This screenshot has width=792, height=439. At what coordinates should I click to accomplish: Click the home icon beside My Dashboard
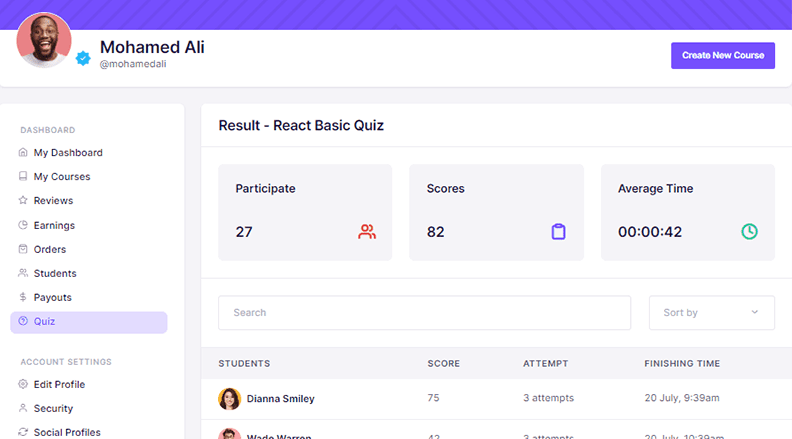click(x=24, y=153)
